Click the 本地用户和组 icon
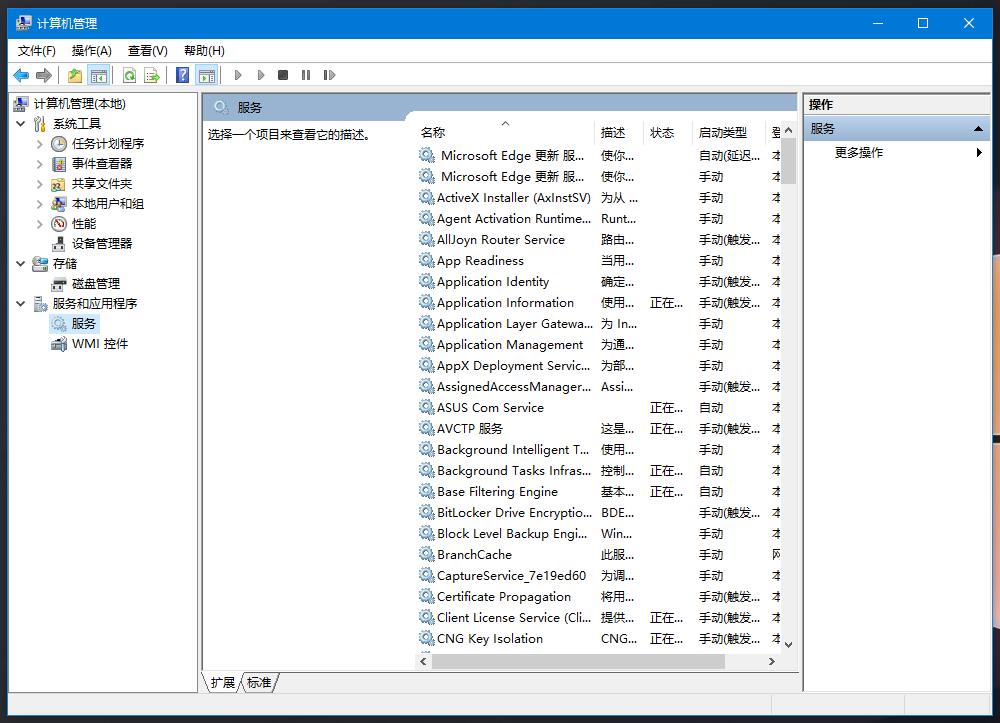 59,203
